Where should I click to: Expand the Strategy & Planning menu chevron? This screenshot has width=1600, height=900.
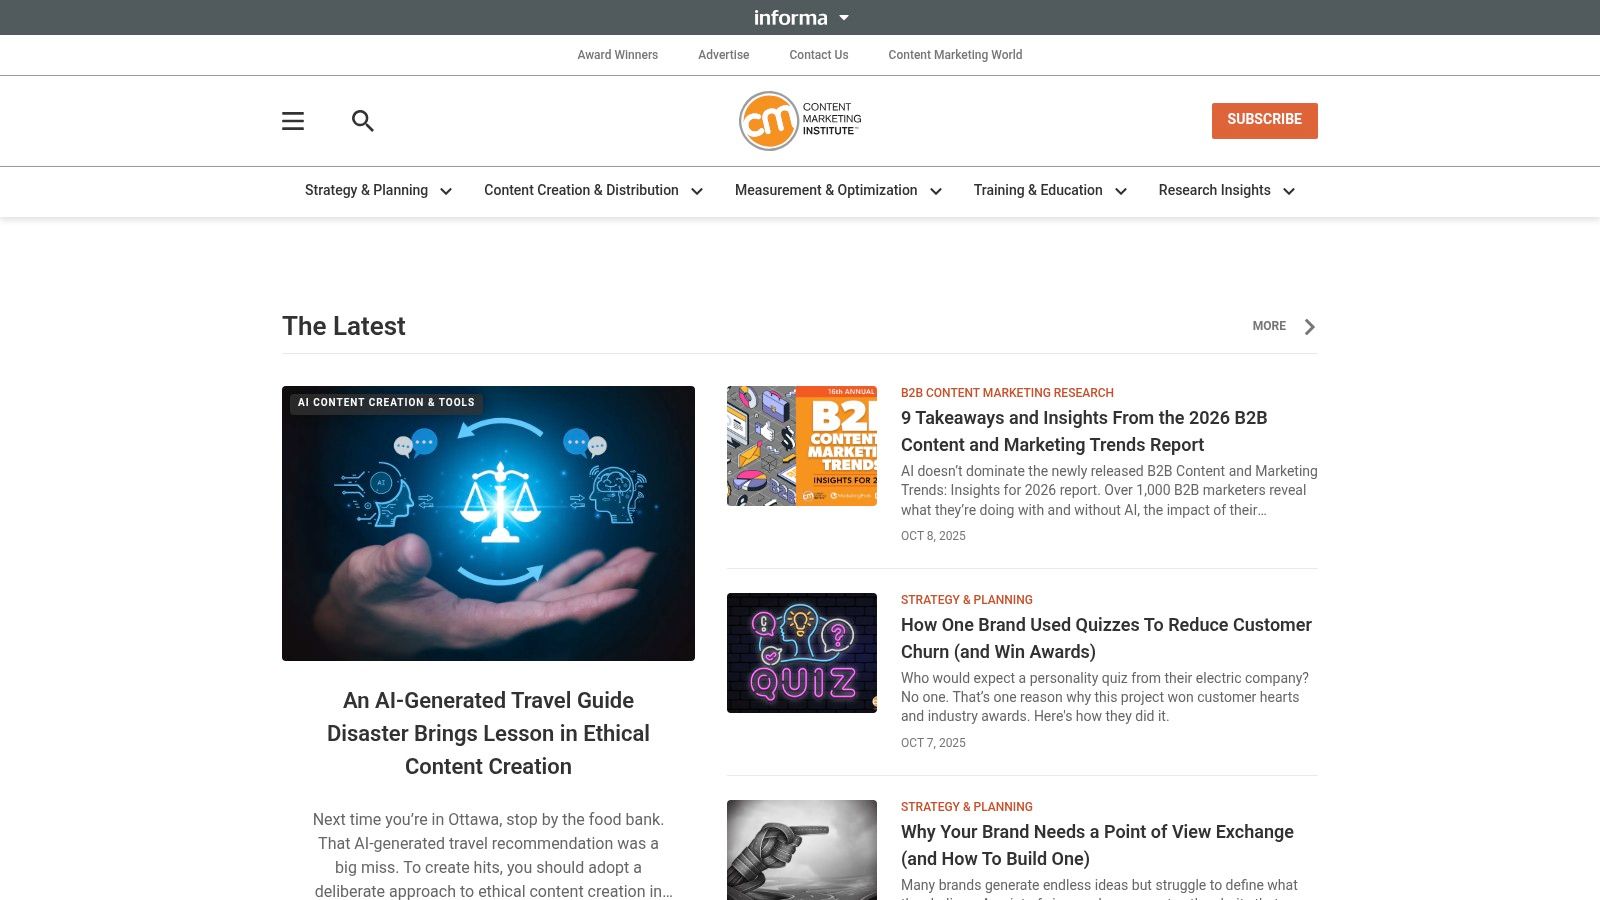446,191
